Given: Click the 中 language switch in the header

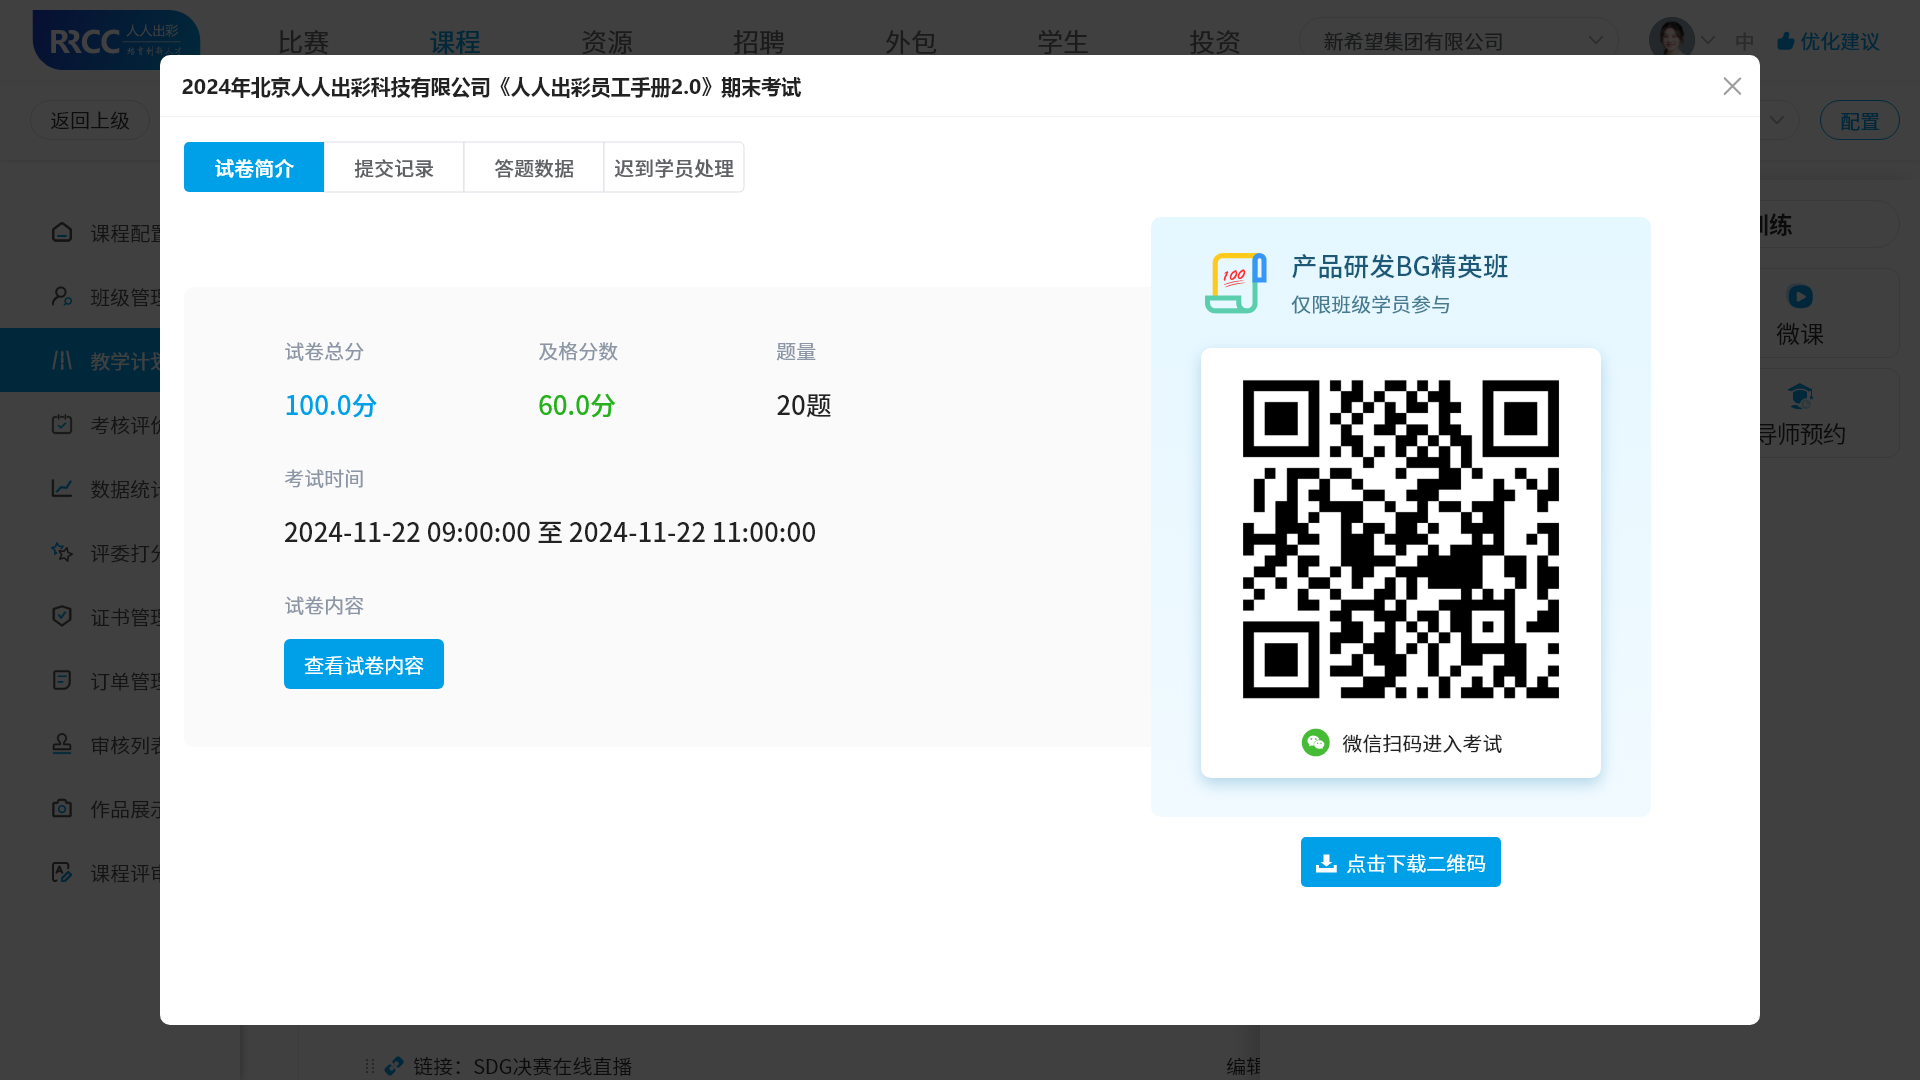Looking at the screenshot, I should click(1745, 41).
